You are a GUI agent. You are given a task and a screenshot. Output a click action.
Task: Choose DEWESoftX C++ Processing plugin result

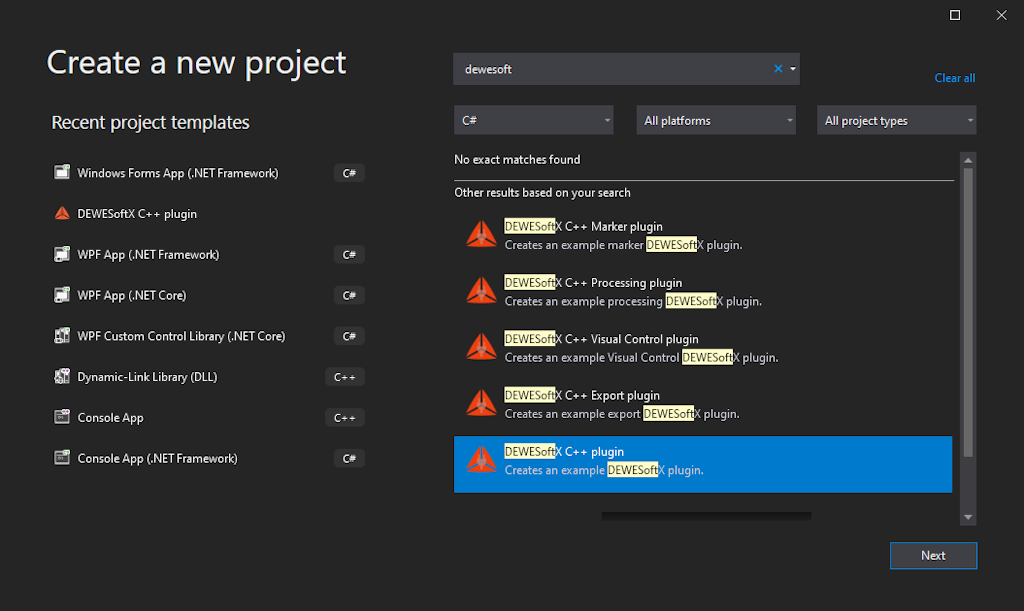pos(703,292)
